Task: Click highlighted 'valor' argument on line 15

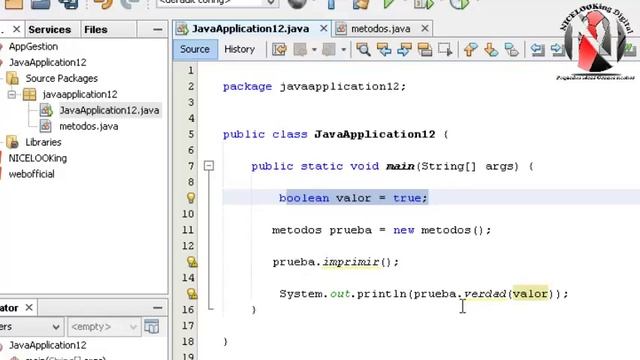Action: [530, 293]
